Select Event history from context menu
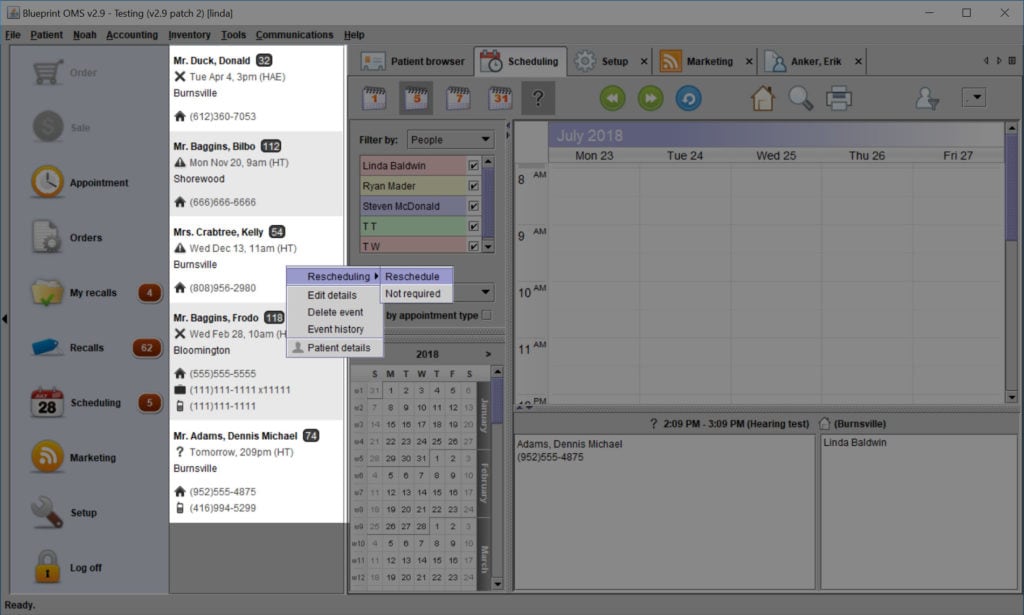 [x=333, y=329]
